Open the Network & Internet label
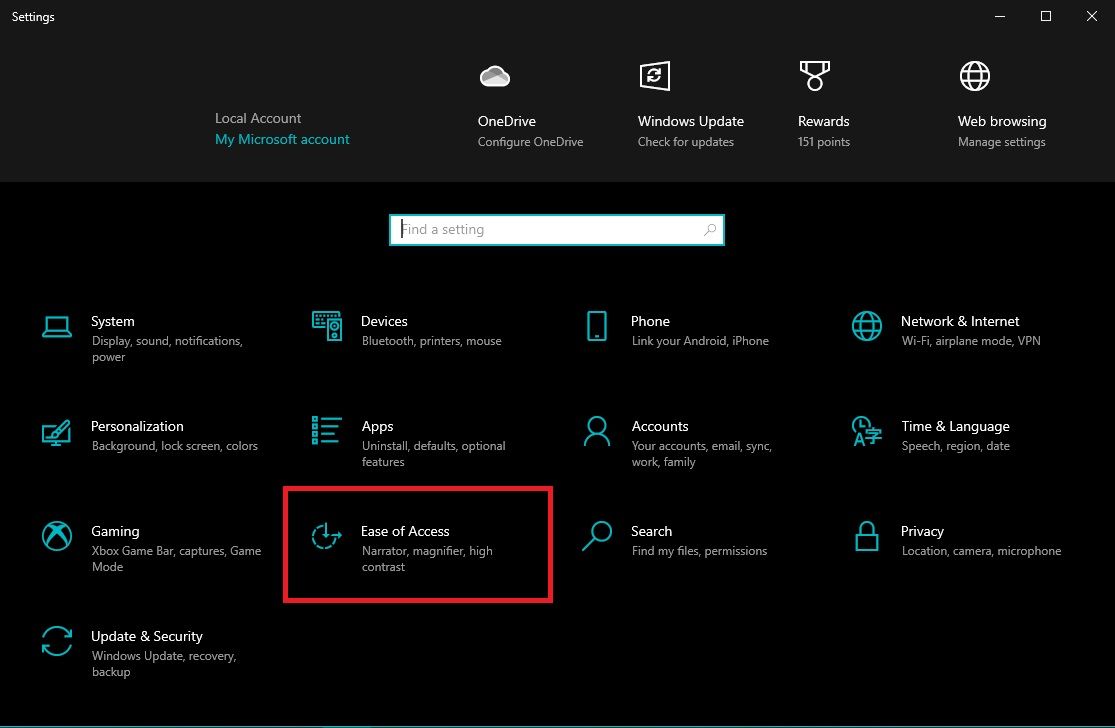 (960, 321)
